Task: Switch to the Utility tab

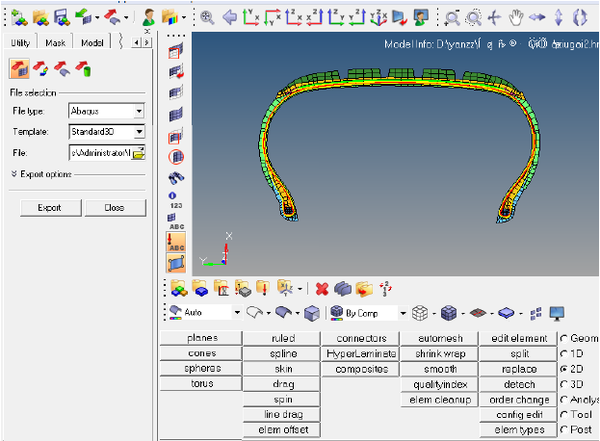Action: tap(20, 43)
